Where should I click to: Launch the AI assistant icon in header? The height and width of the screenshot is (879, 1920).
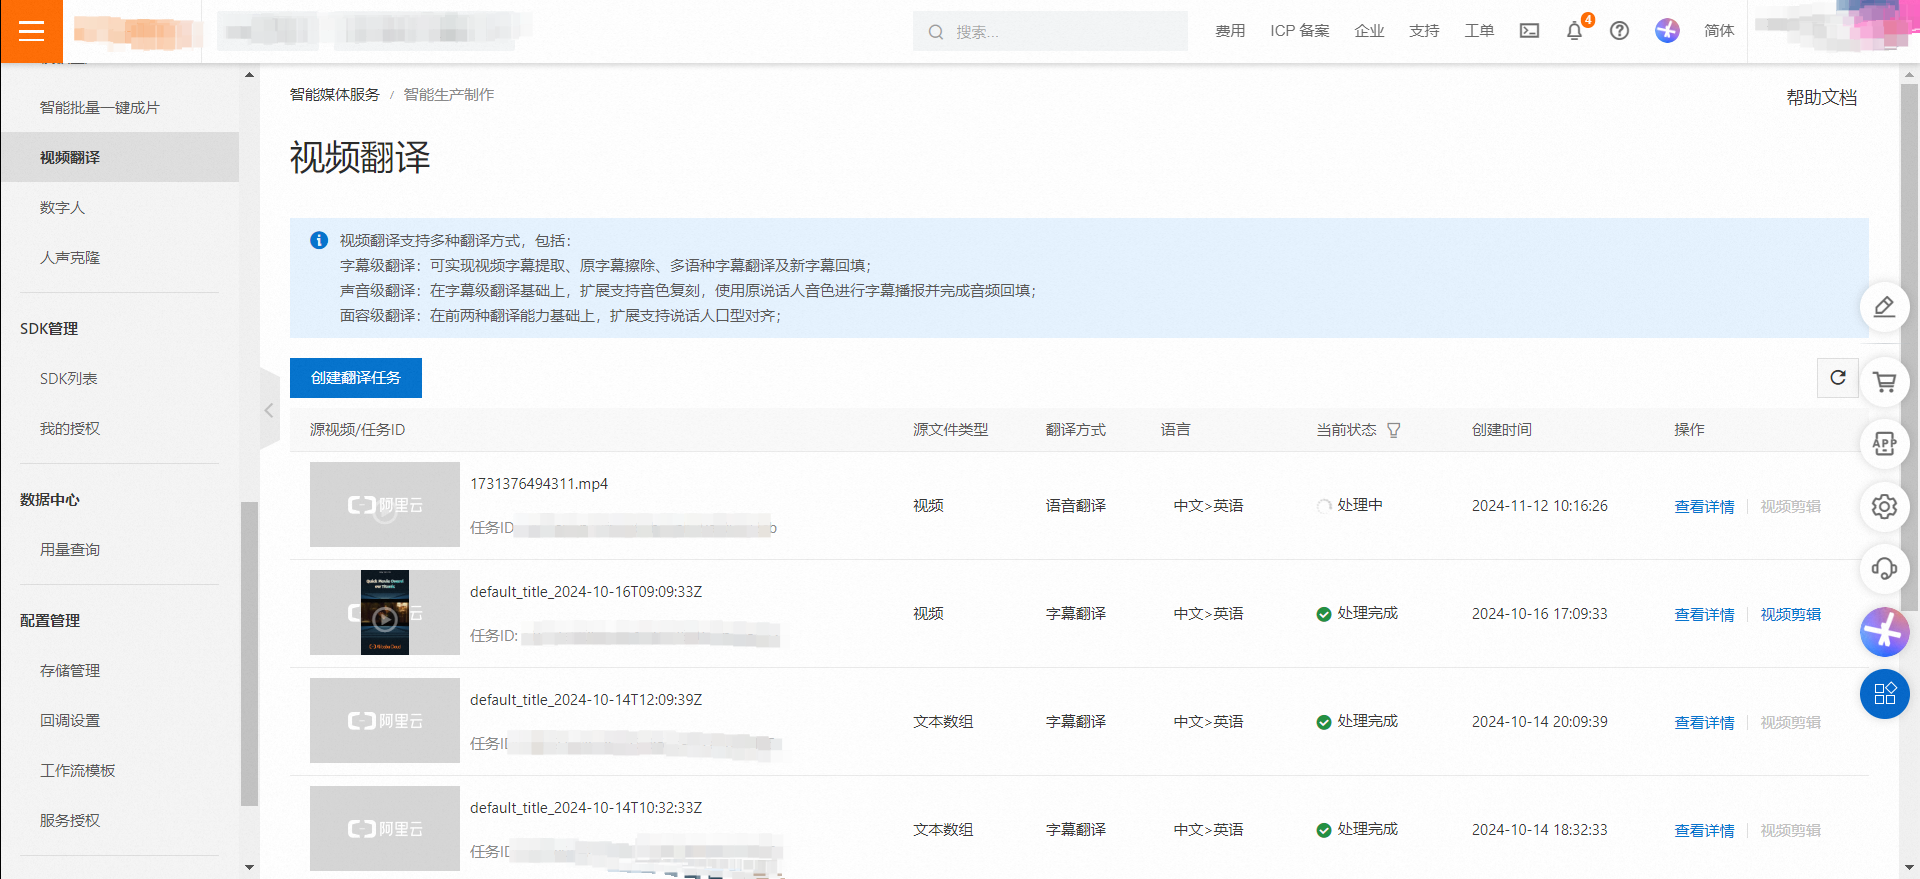1666,31
